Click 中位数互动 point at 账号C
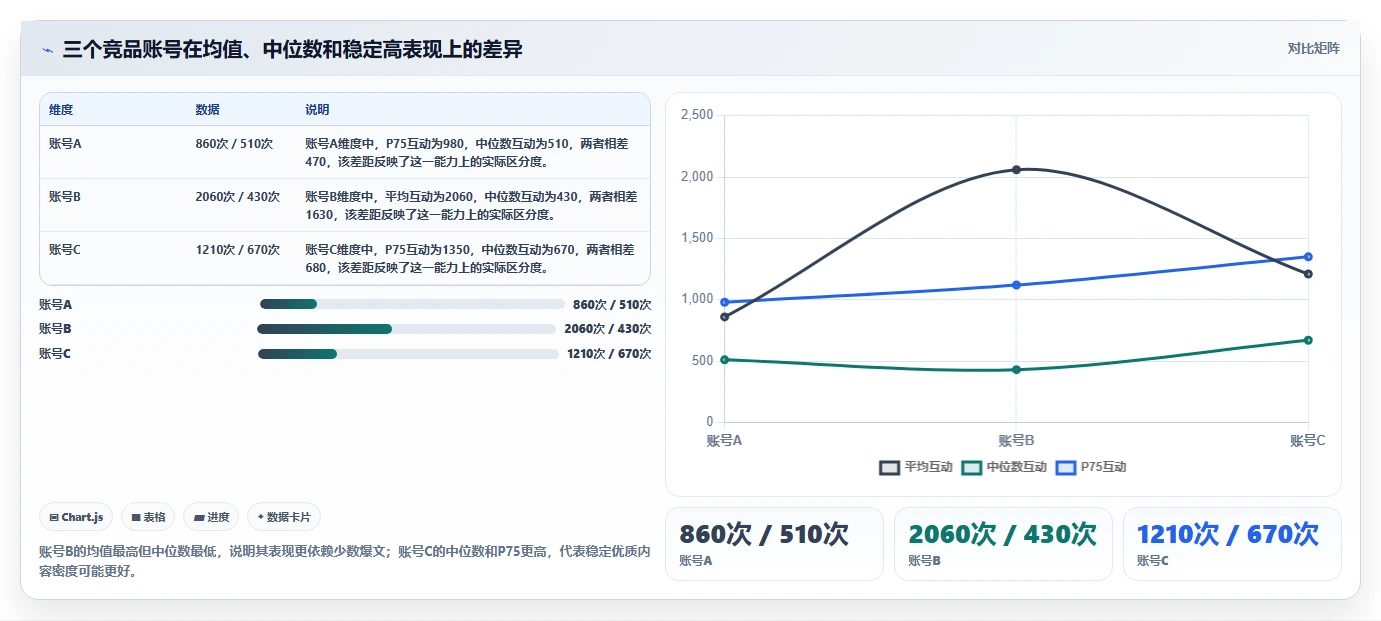Viewport: 1381px width, 621px height. (x=1308, y=340)
